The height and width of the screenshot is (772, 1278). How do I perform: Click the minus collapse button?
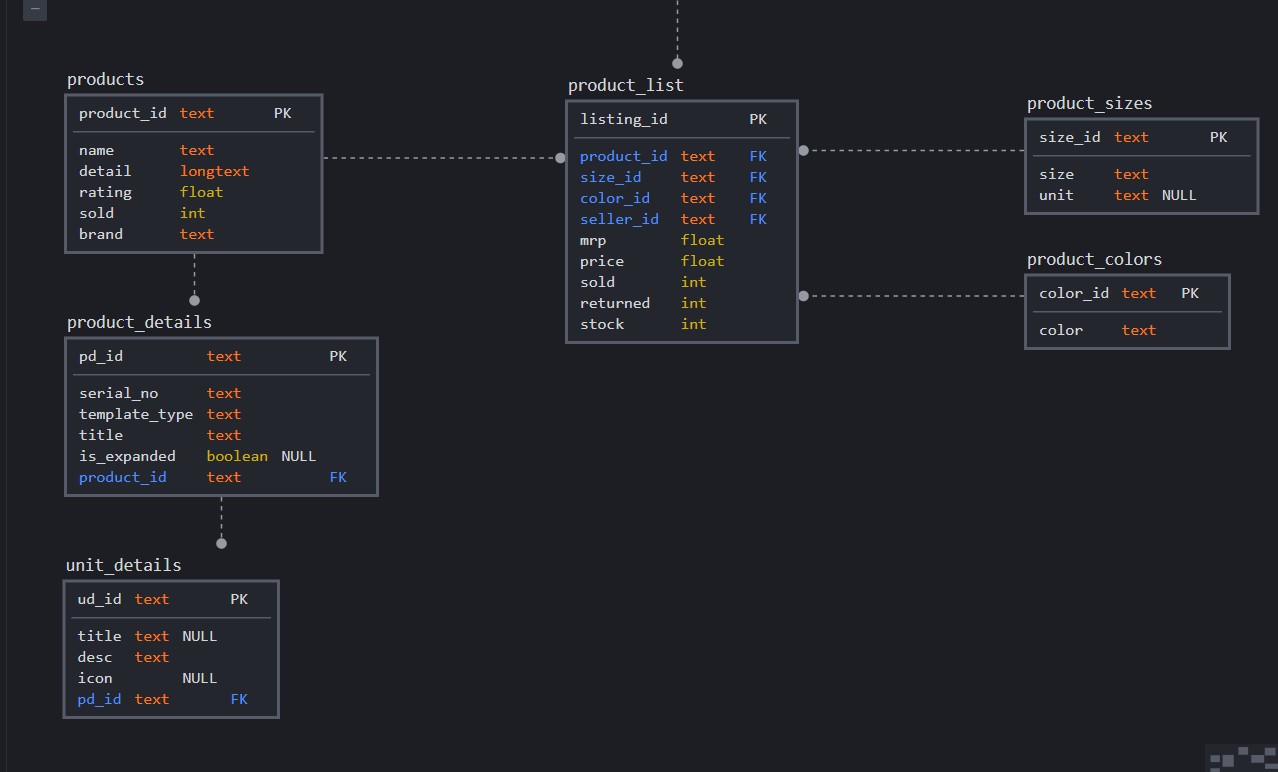pyautogui.click(x=35, y=9)
